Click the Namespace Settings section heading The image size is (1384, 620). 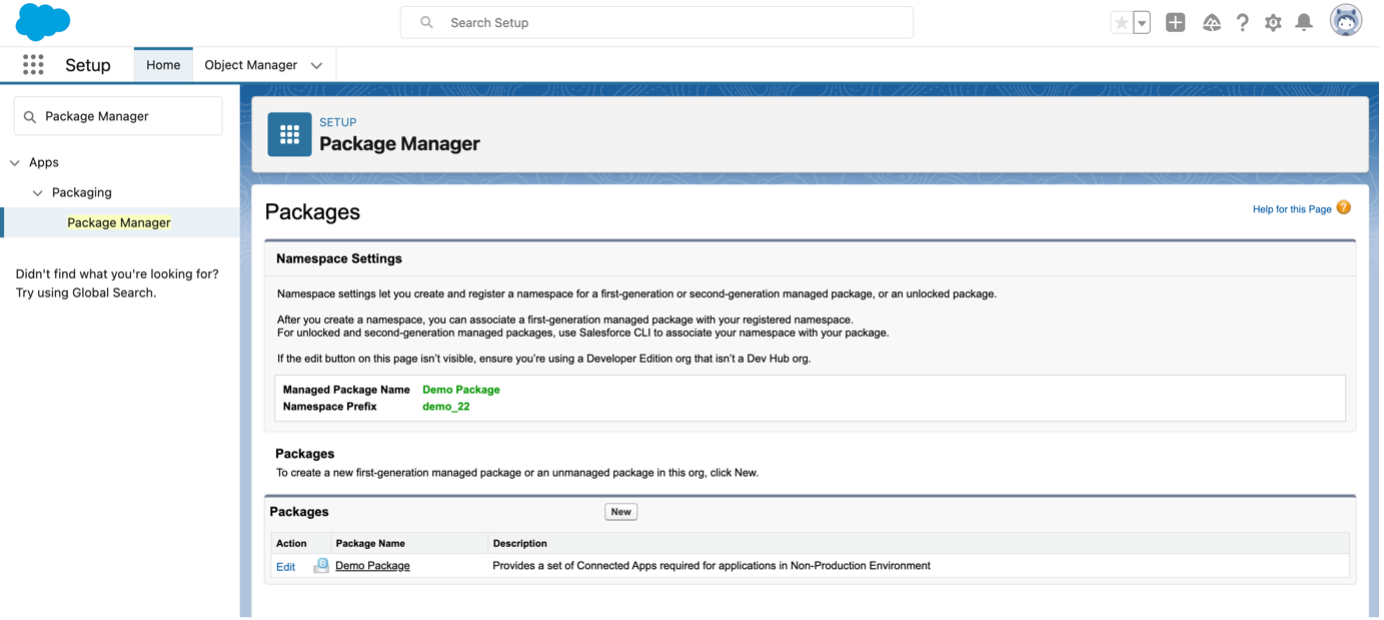pos(339,258)
